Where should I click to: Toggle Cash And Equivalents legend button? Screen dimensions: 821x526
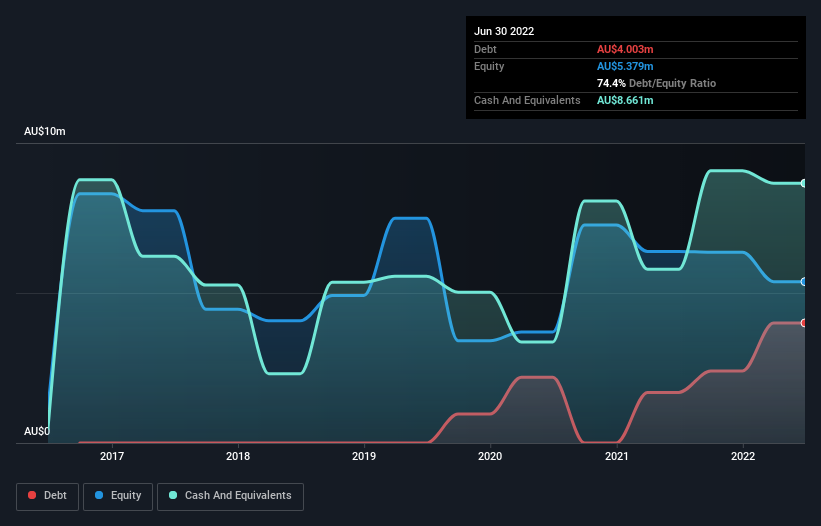tap(230, 496)
